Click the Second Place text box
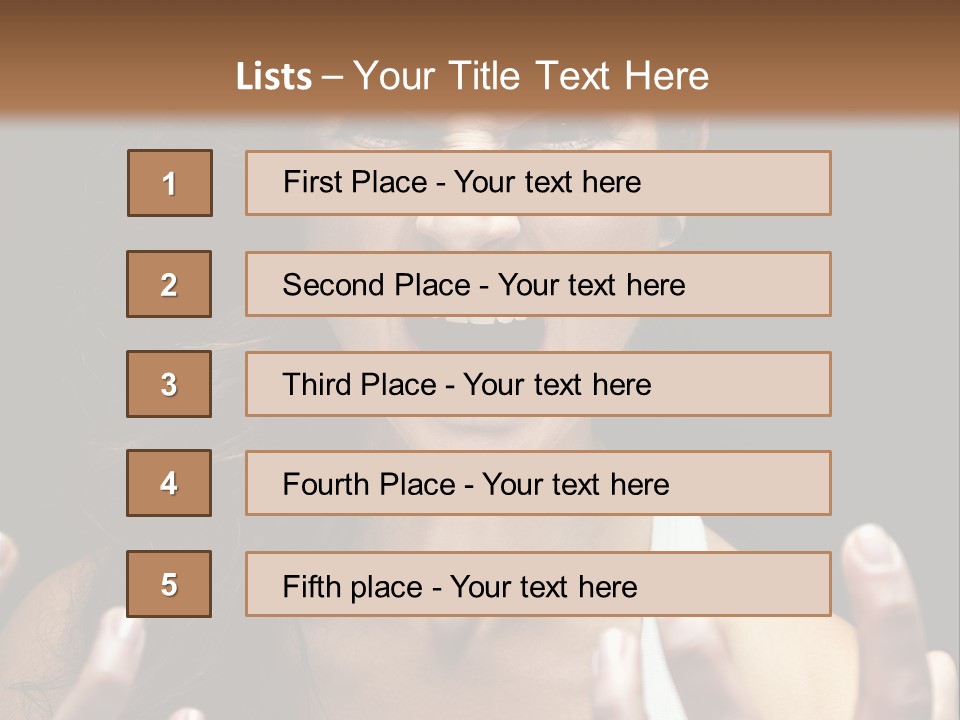The image size is (960, 720). (538, 284)
